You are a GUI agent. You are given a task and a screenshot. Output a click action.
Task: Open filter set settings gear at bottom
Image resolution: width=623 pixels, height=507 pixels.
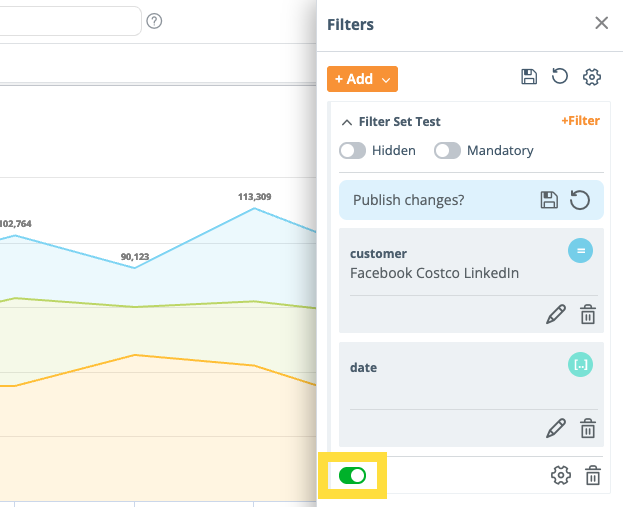pyautogui.click(x=561, y=476)
